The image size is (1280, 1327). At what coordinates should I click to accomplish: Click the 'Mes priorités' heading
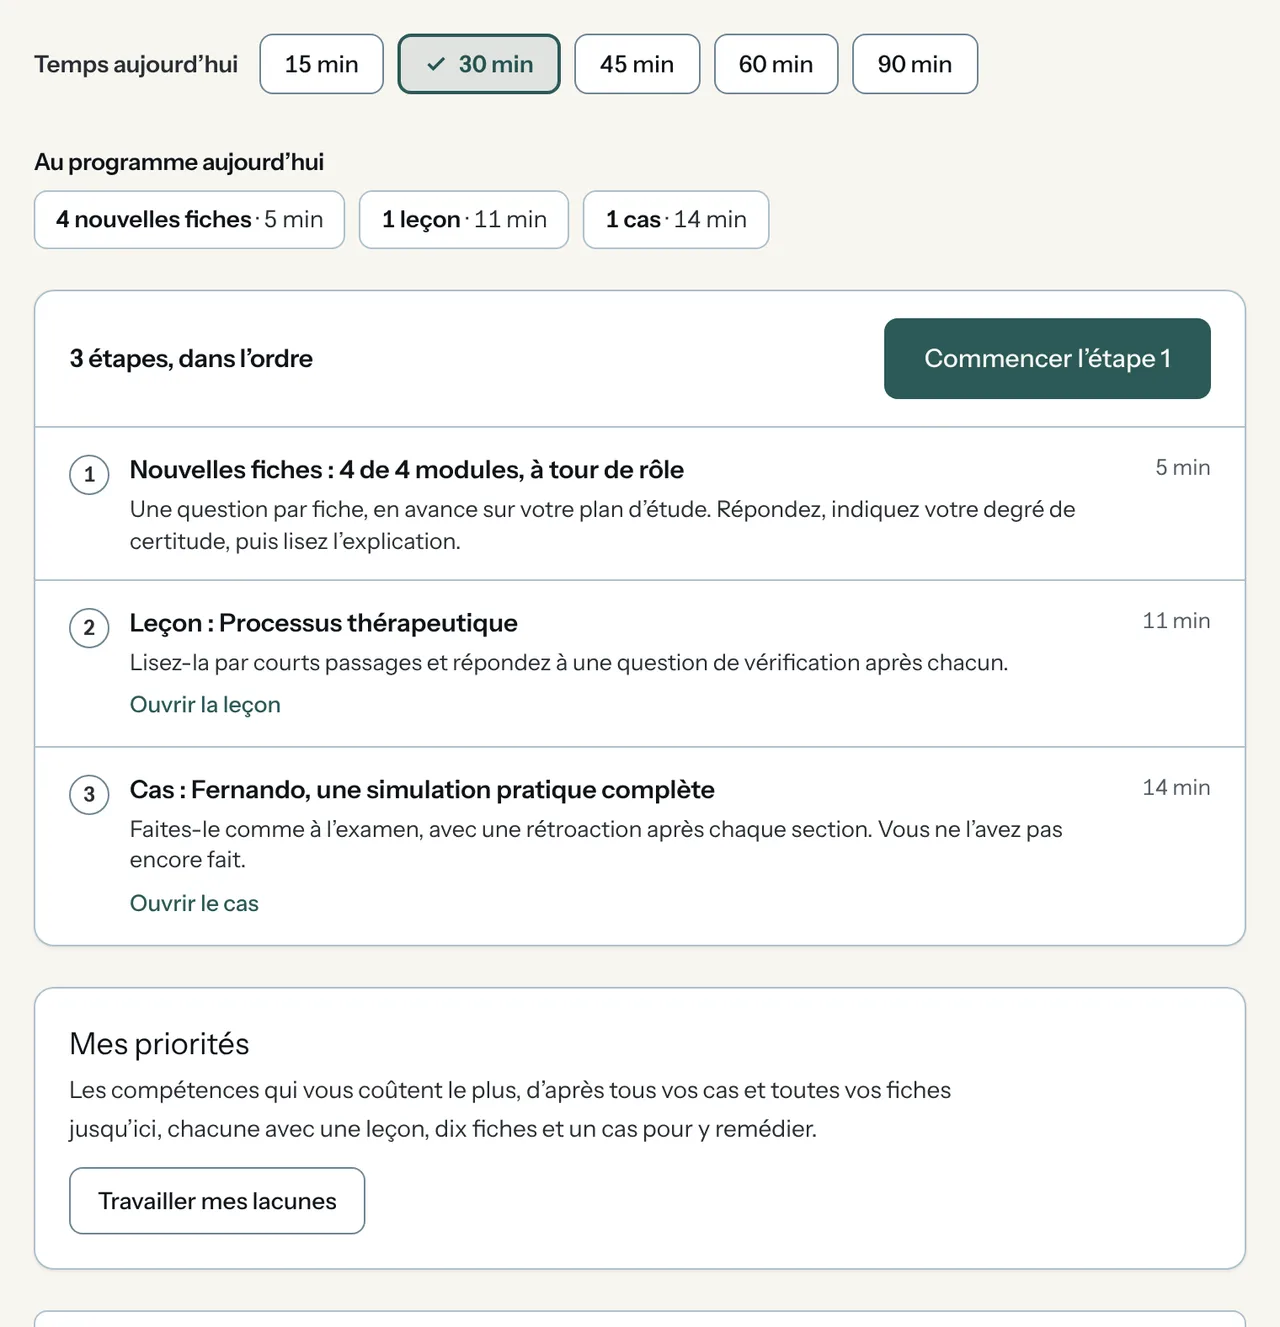point(159,1044)
